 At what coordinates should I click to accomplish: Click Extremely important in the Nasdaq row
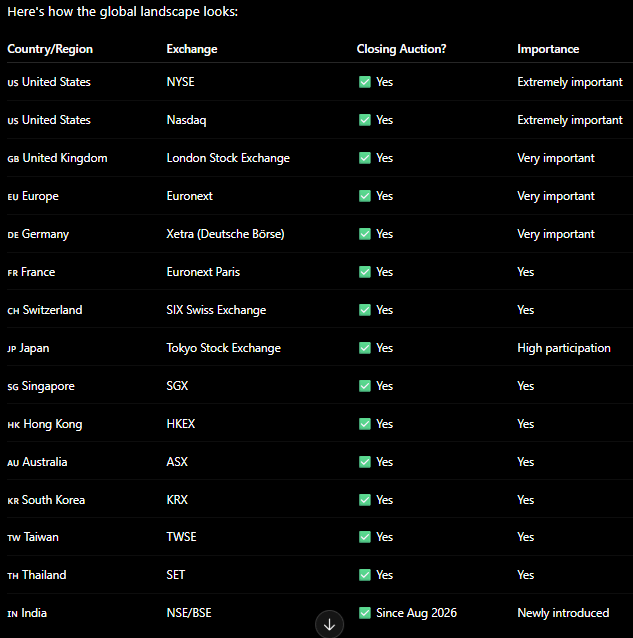click(570, 120)
